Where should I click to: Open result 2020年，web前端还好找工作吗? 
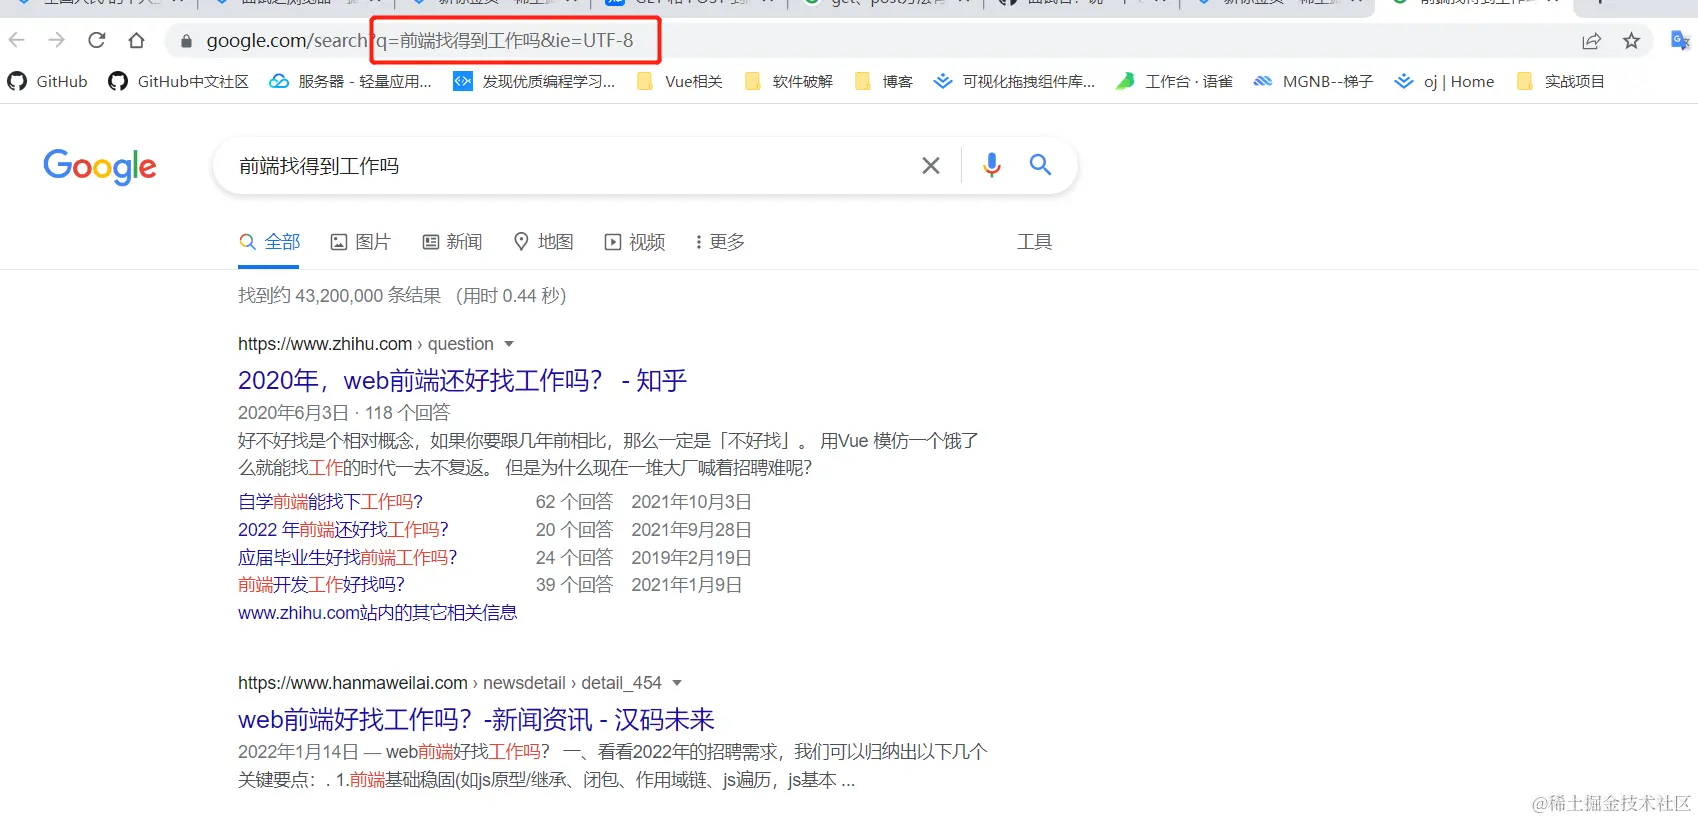coord(462,380)
